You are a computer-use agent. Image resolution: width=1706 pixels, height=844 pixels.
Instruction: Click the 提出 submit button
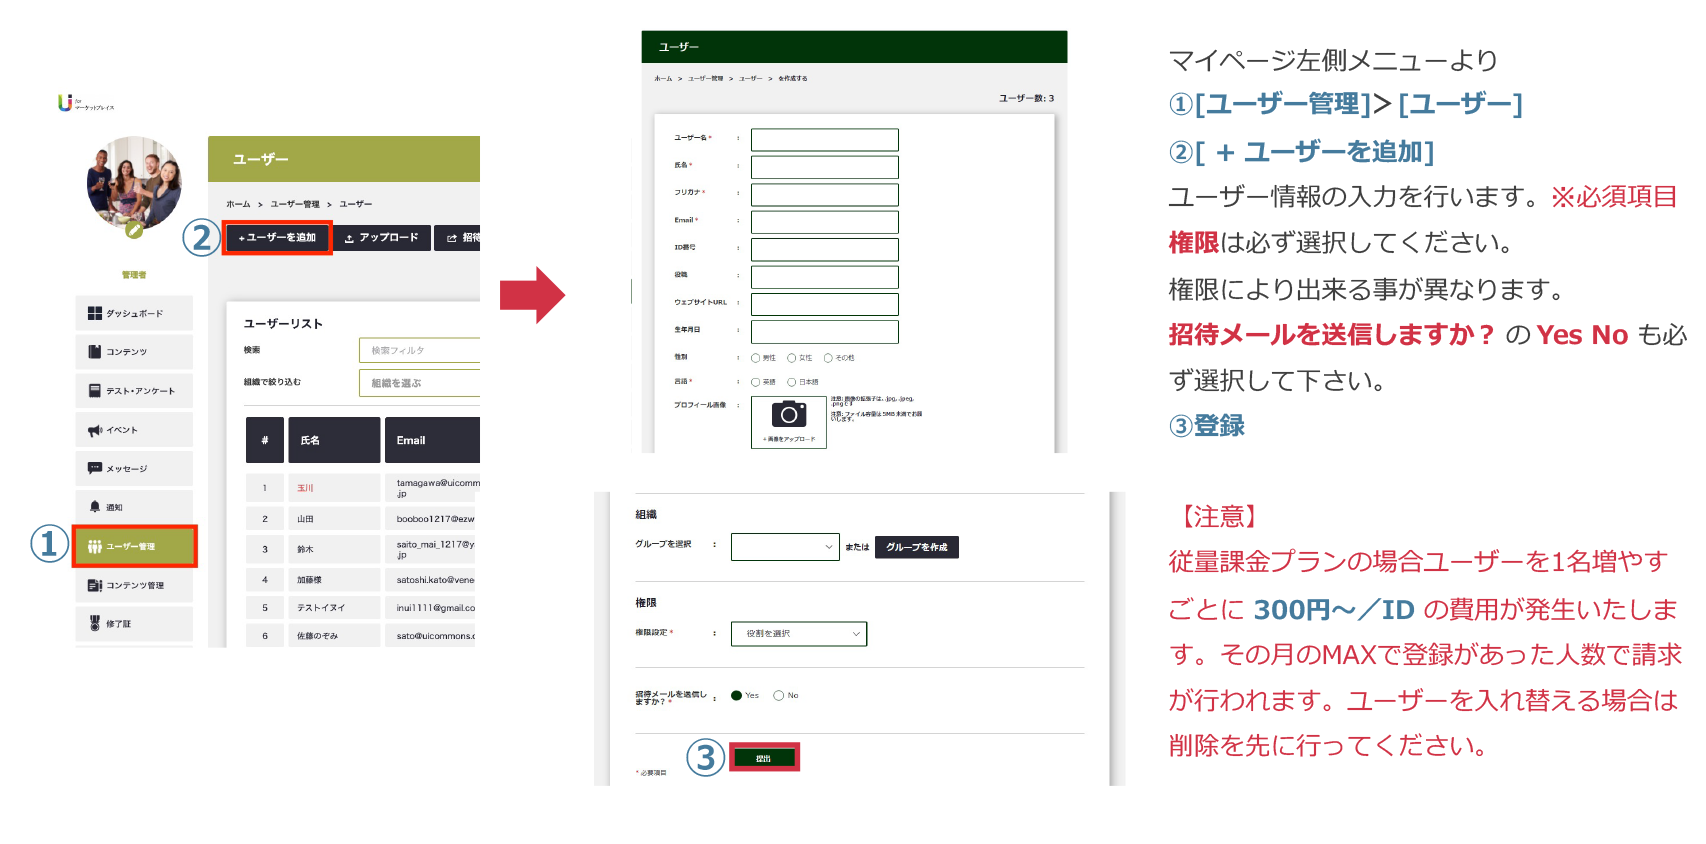(x=764, y=758)
